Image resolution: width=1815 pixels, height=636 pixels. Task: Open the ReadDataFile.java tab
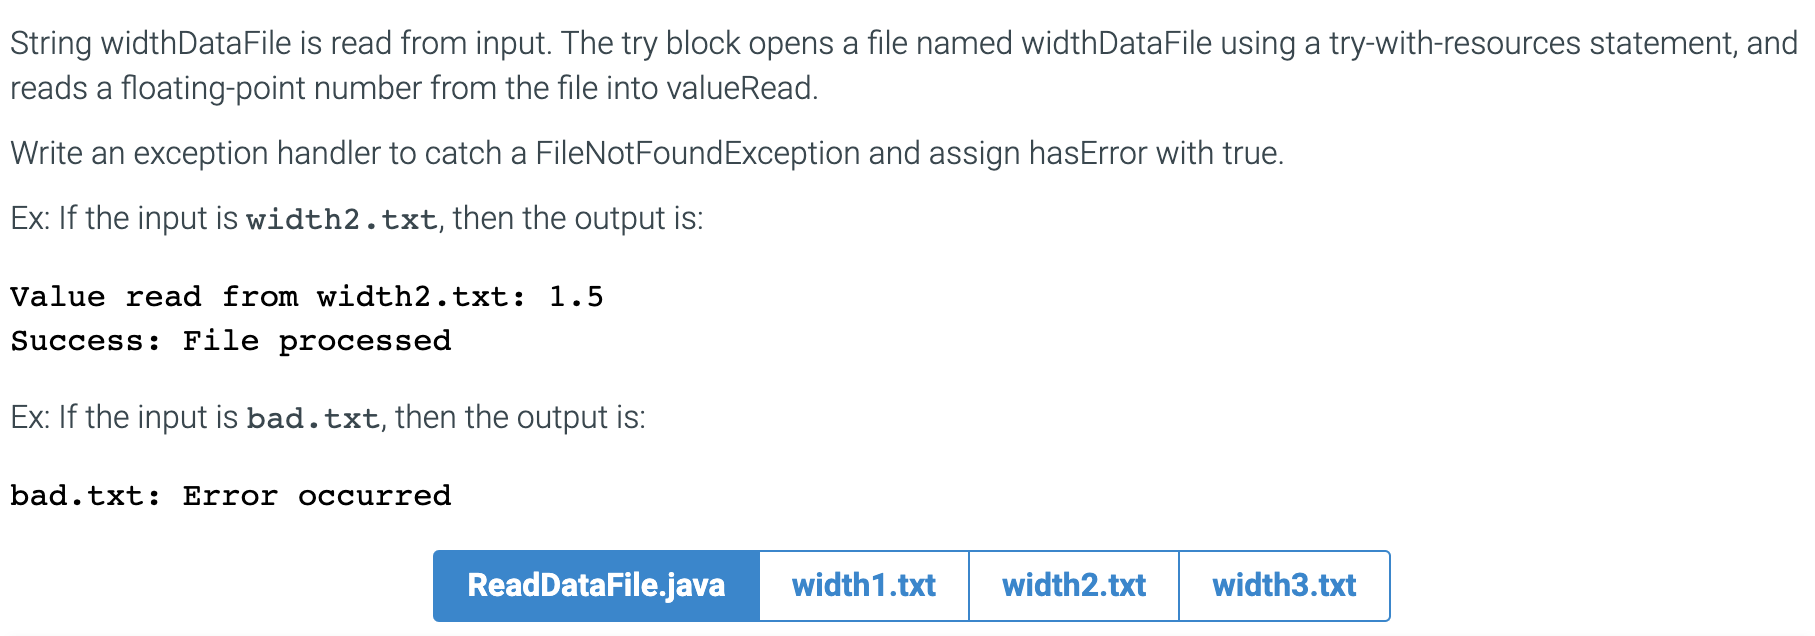pos(596,585)
